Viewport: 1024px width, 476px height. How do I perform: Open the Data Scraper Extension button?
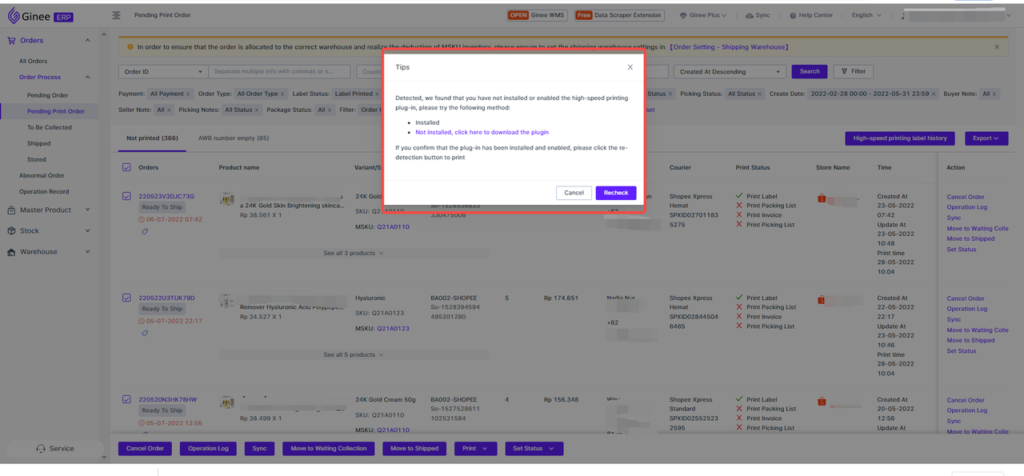point(620,15)
